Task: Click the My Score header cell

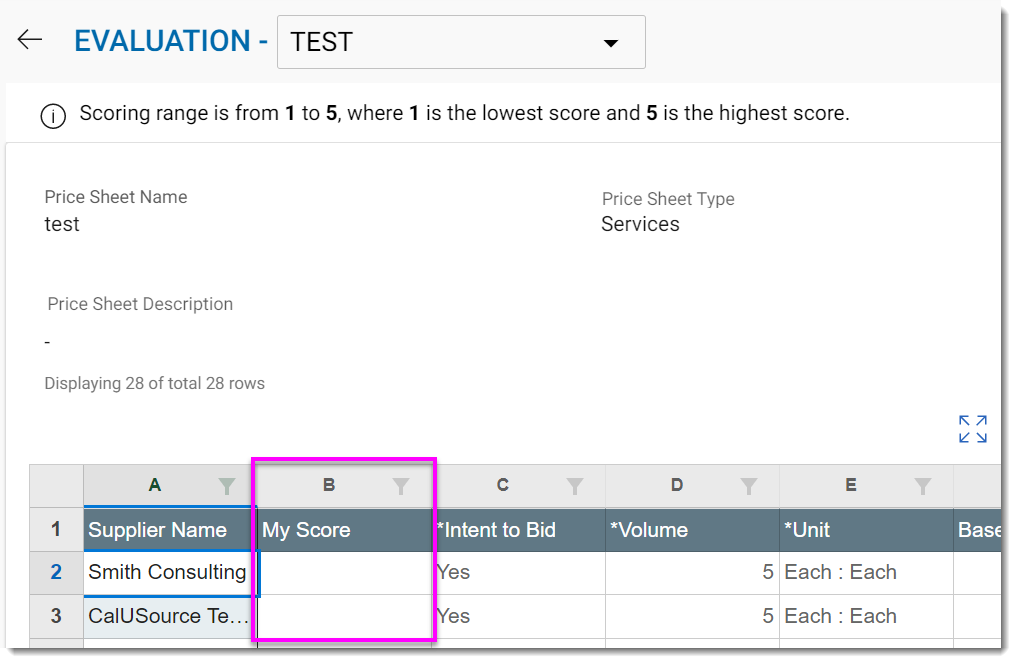Action: click(x=345, y=530)
